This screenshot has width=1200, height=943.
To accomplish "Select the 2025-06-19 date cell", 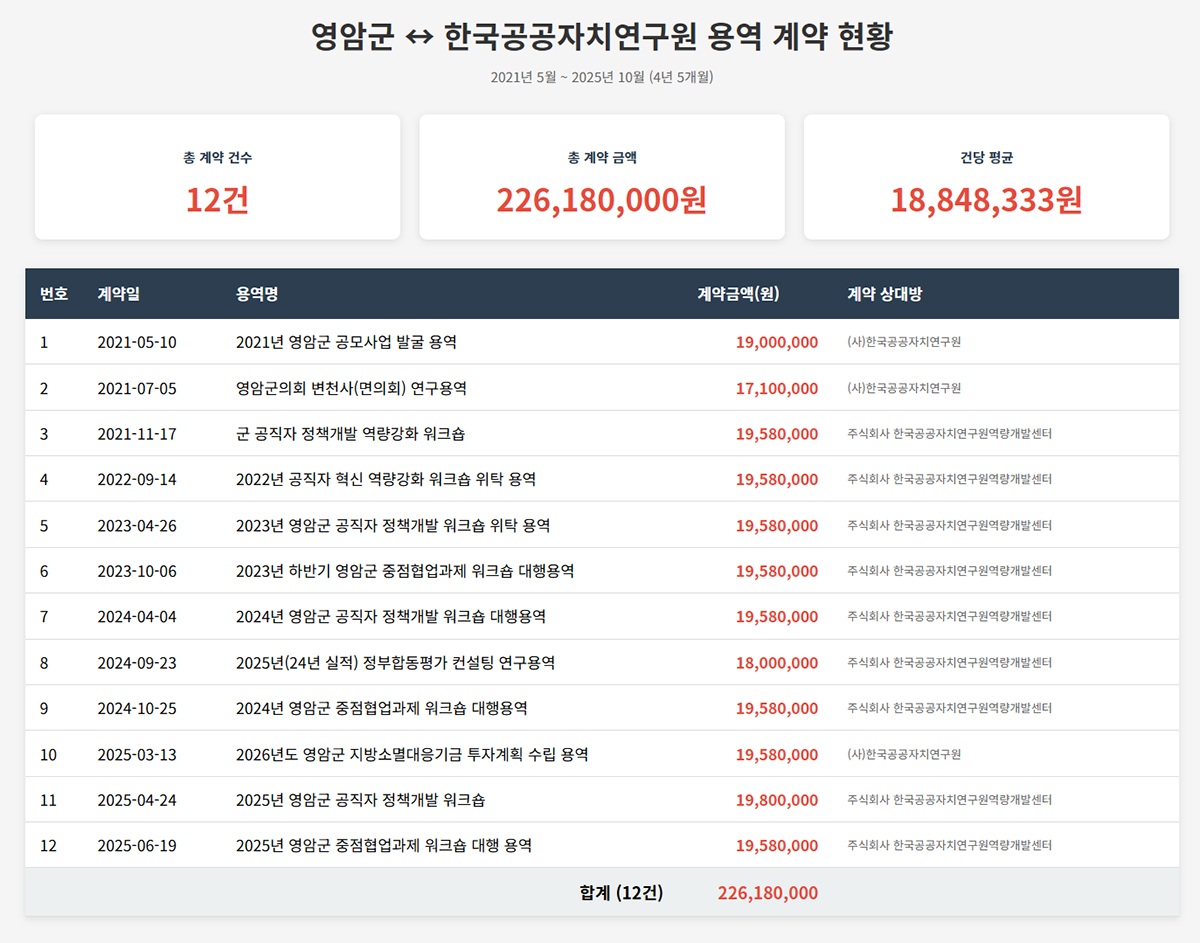I will 137,846.
